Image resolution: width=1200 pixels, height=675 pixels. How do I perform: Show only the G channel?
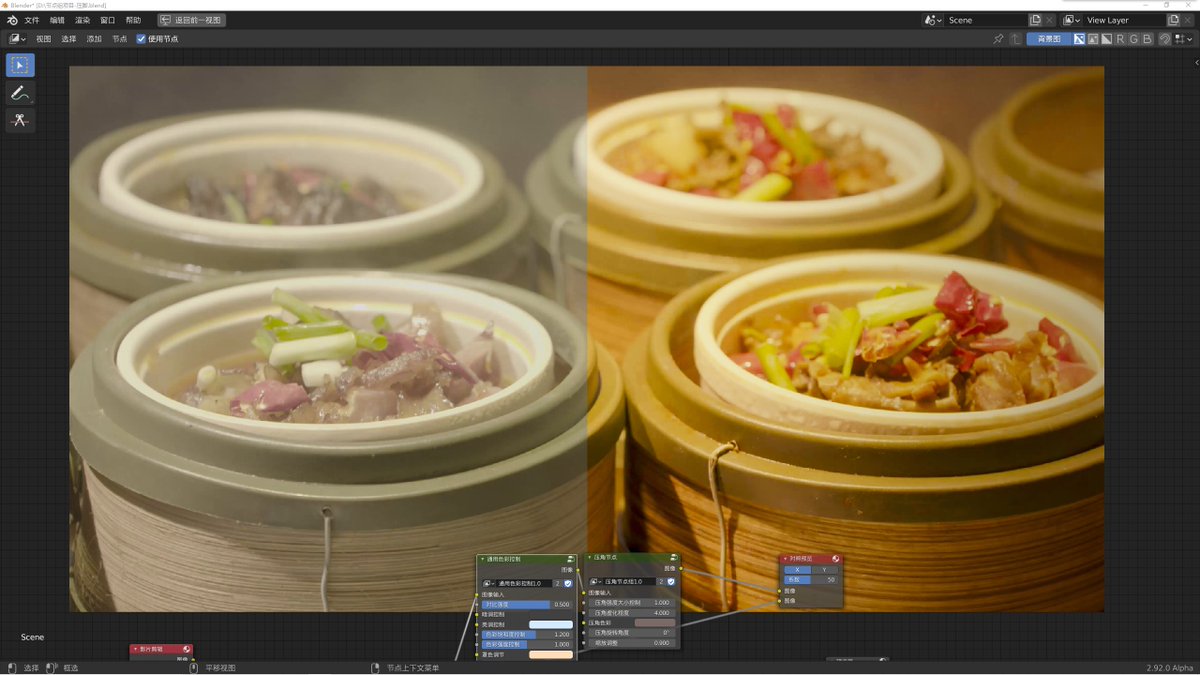(x=1134, y=39)
